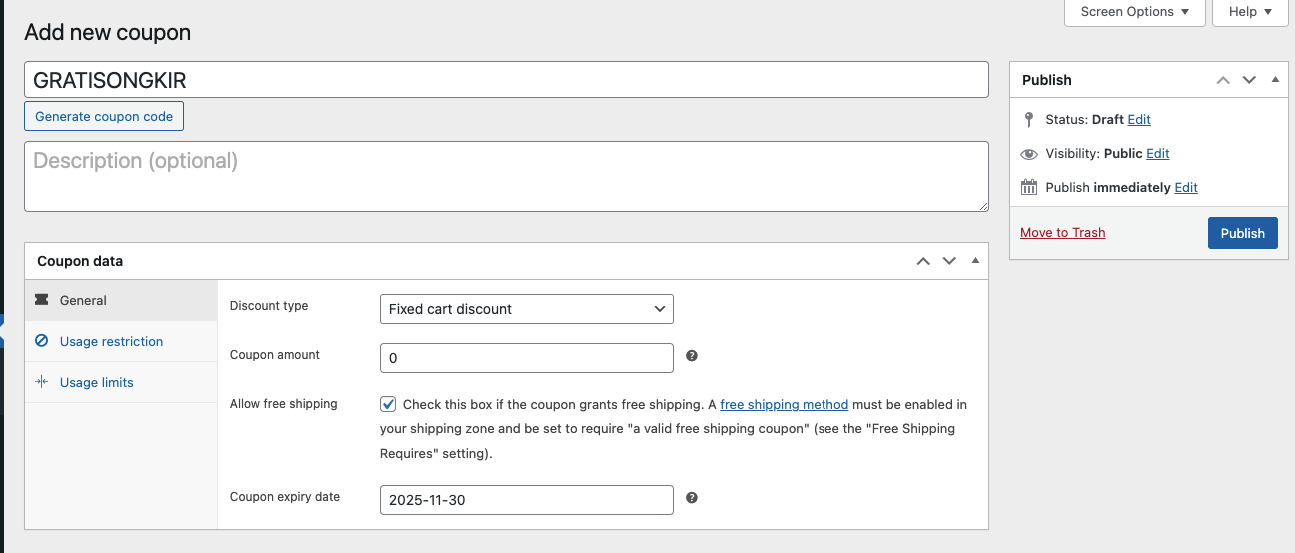Collapse the Coupon data panel triangle
The height and width of the screenshot is (553, 1295).
975,261
